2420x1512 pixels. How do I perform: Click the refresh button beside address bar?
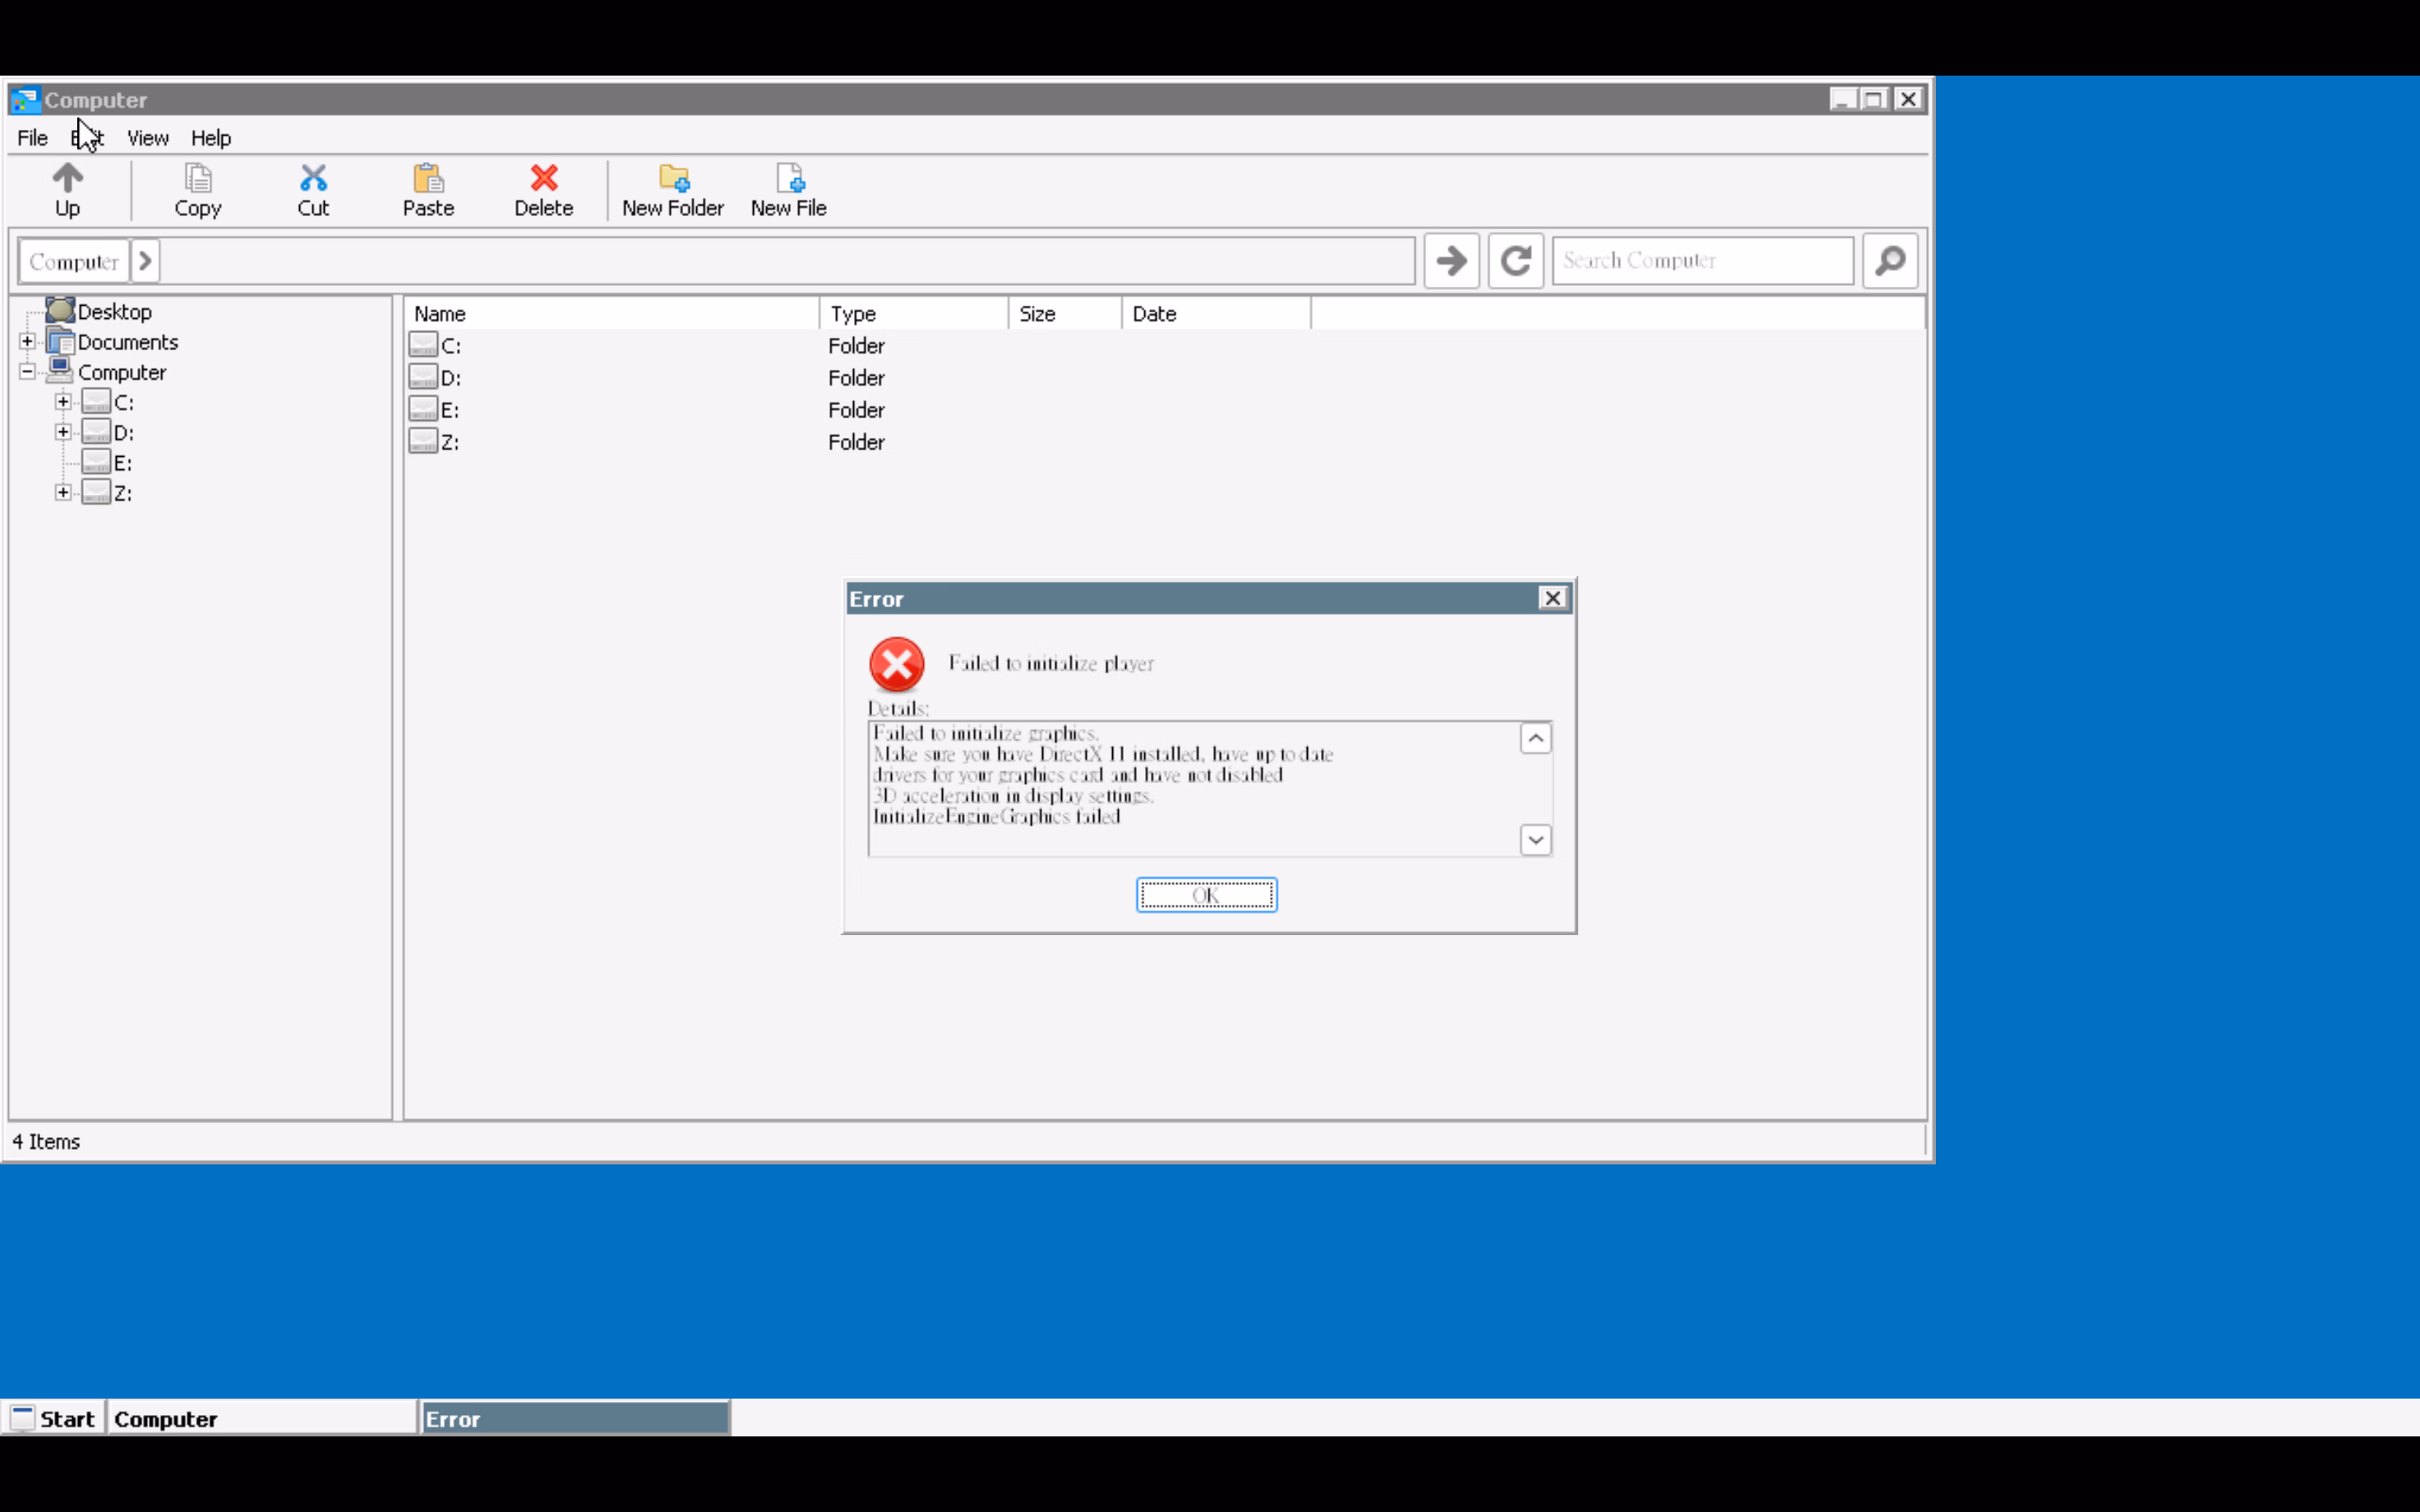pyautogui.click(x=1515, y=261)
